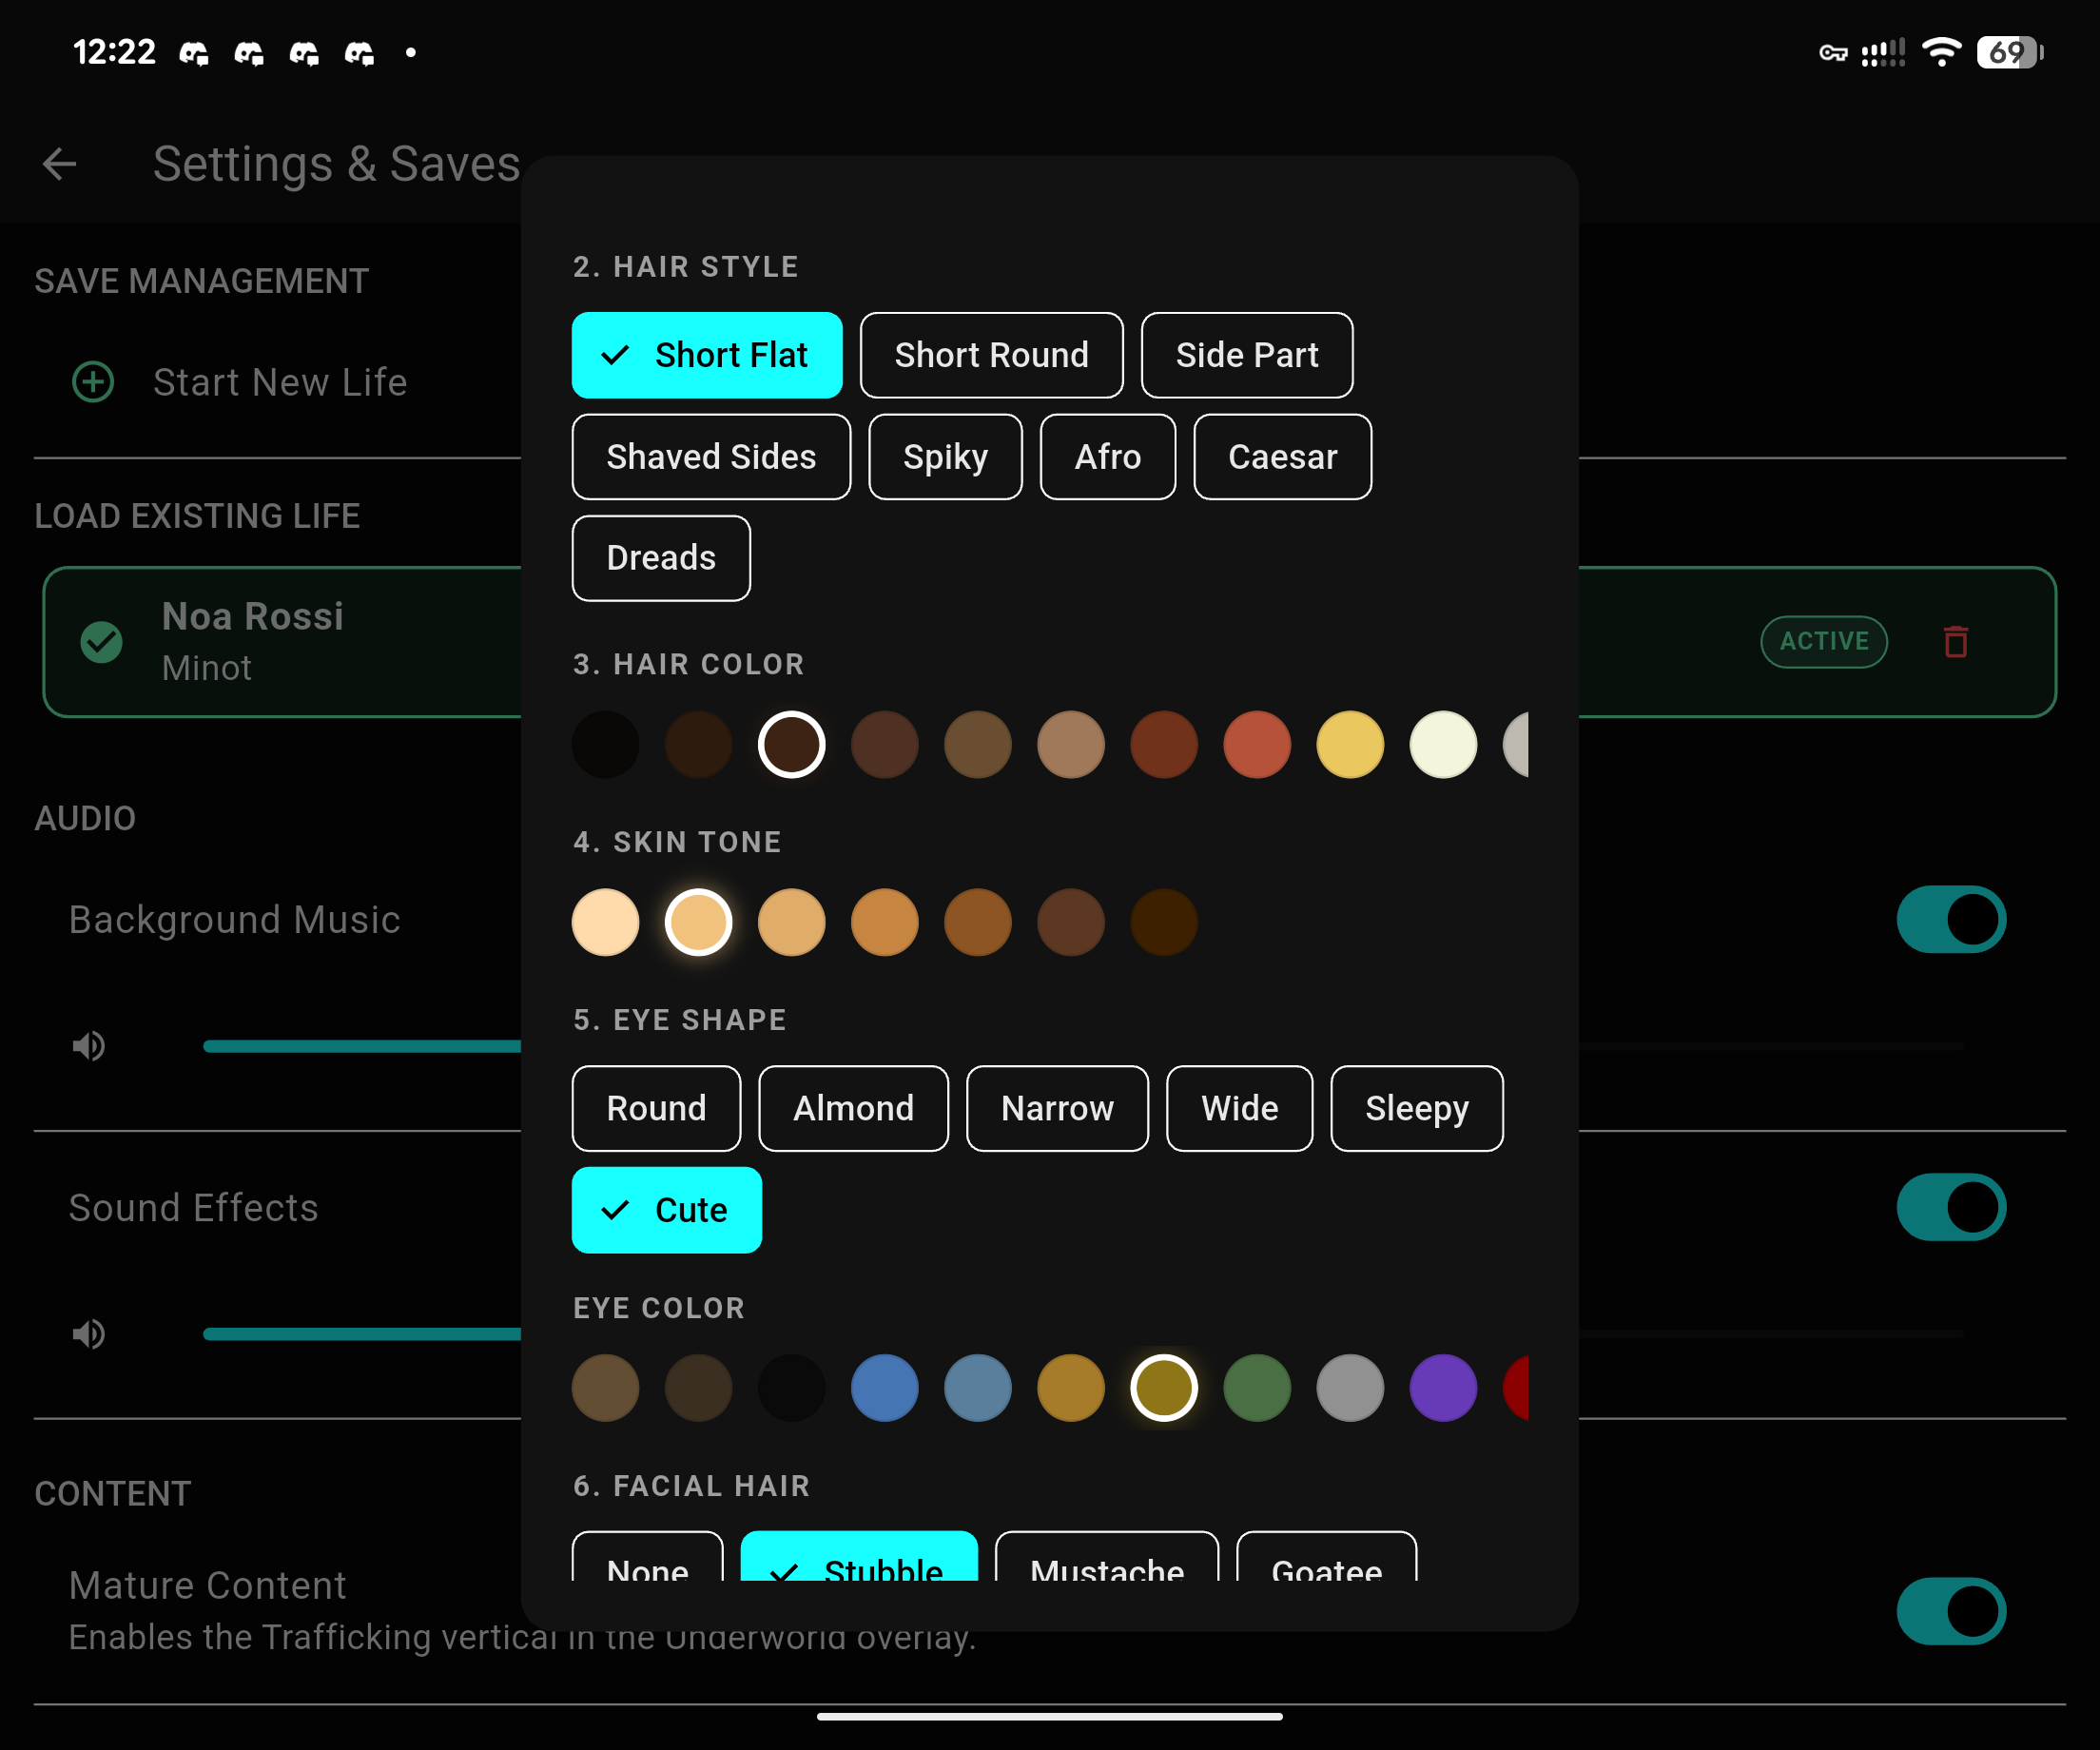
Task: Choose Mustache facial hair option
Action: (x=1107, y=1558)
